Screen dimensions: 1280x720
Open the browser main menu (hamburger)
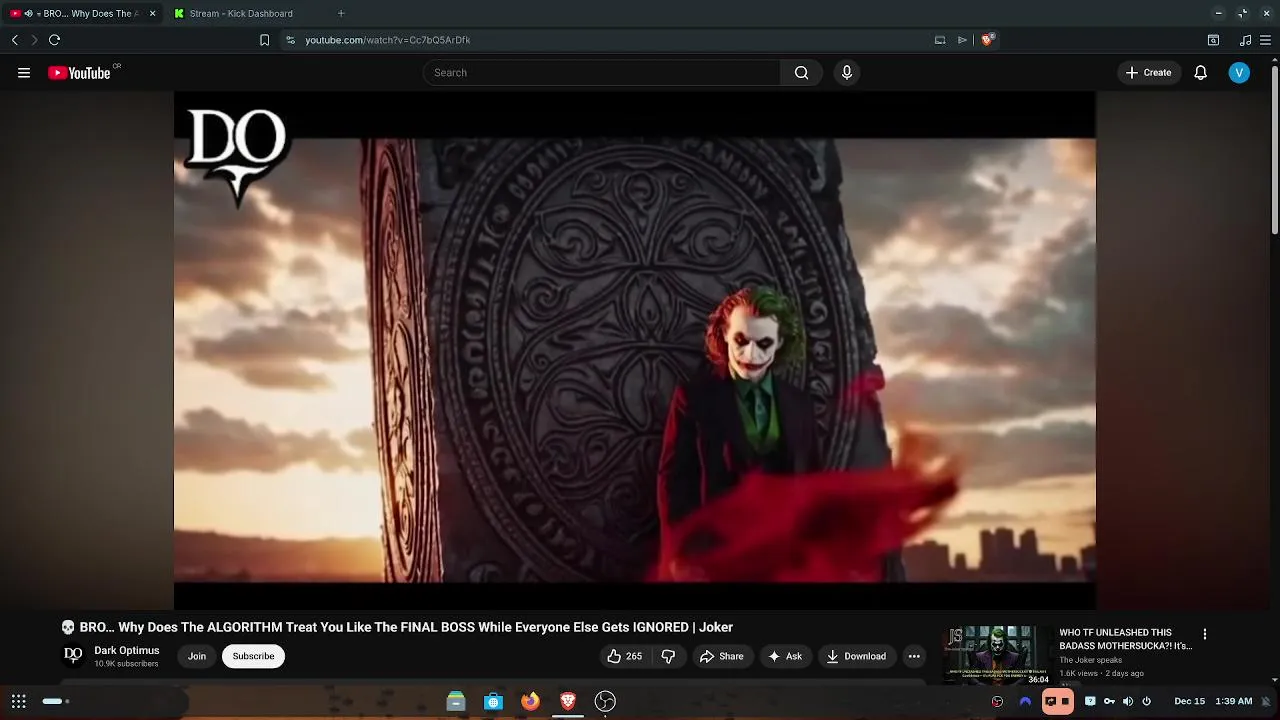coord(1266,40)
